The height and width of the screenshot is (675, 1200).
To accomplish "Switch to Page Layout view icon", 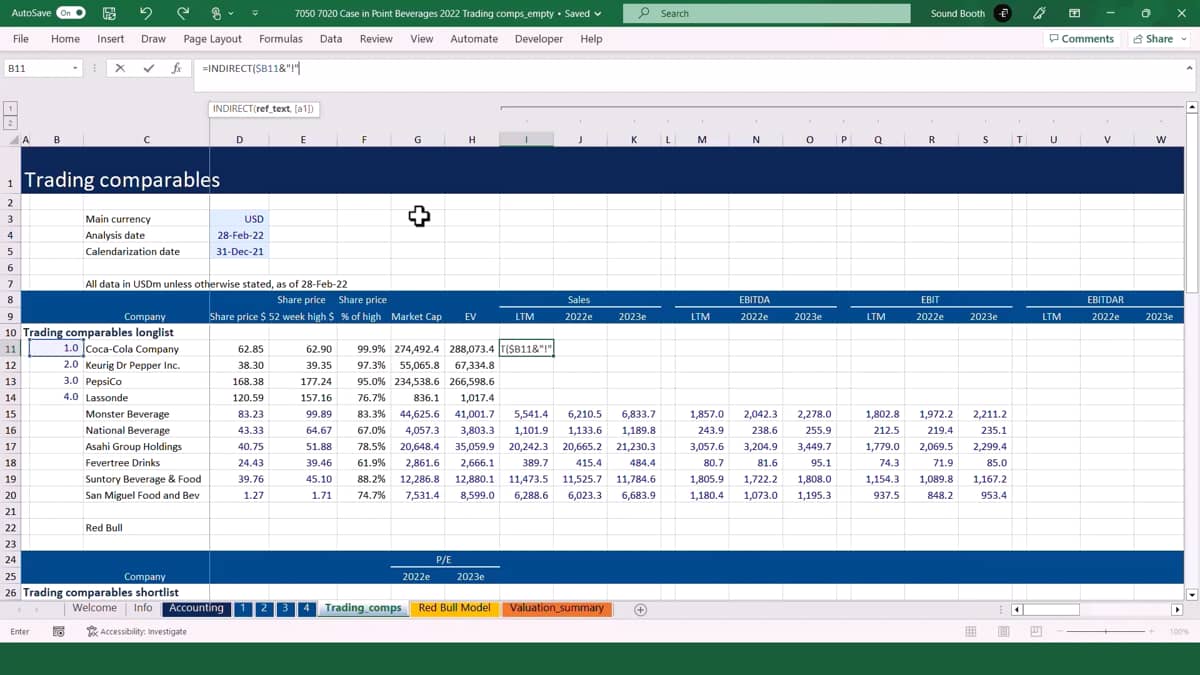I will coord(1003,632).
